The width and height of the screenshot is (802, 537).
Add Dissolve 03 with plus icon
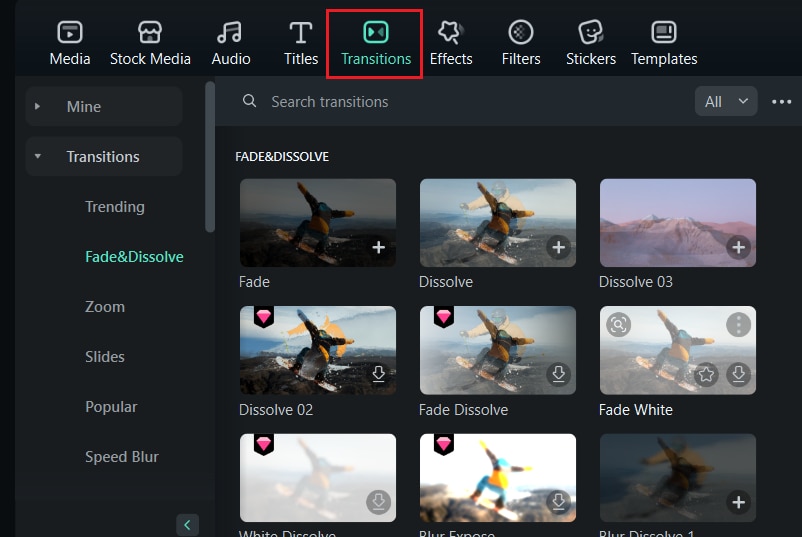[x=739, y=248]
